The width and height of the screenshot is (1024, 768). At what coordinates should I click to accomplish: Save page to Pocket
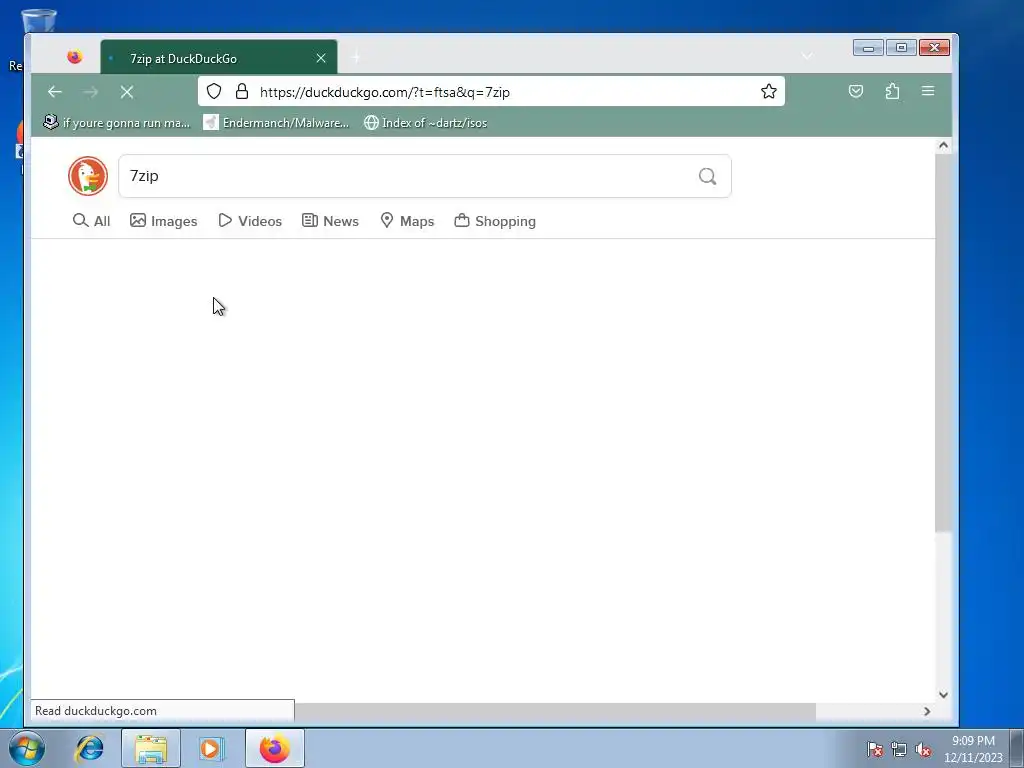coord(856,91)
